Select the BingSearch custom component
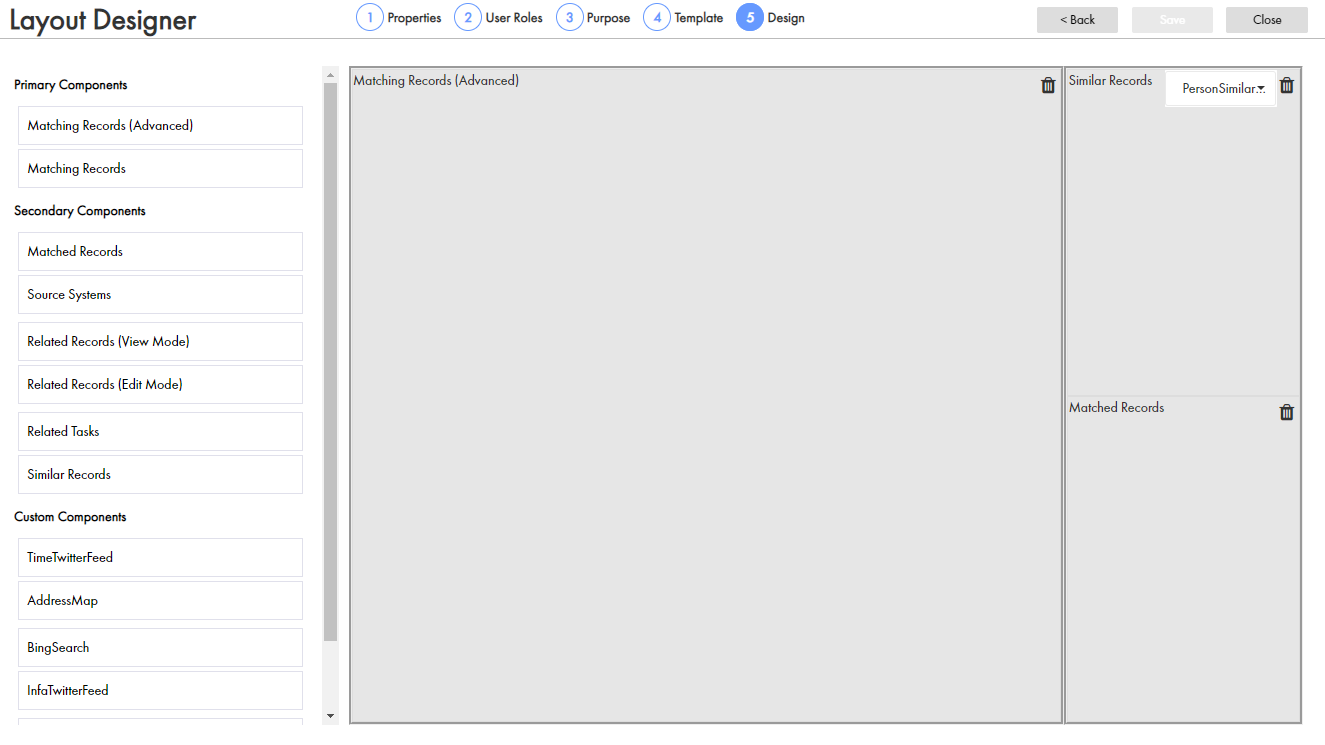Viewport: 1325px width, 745px height. [160, 648]
